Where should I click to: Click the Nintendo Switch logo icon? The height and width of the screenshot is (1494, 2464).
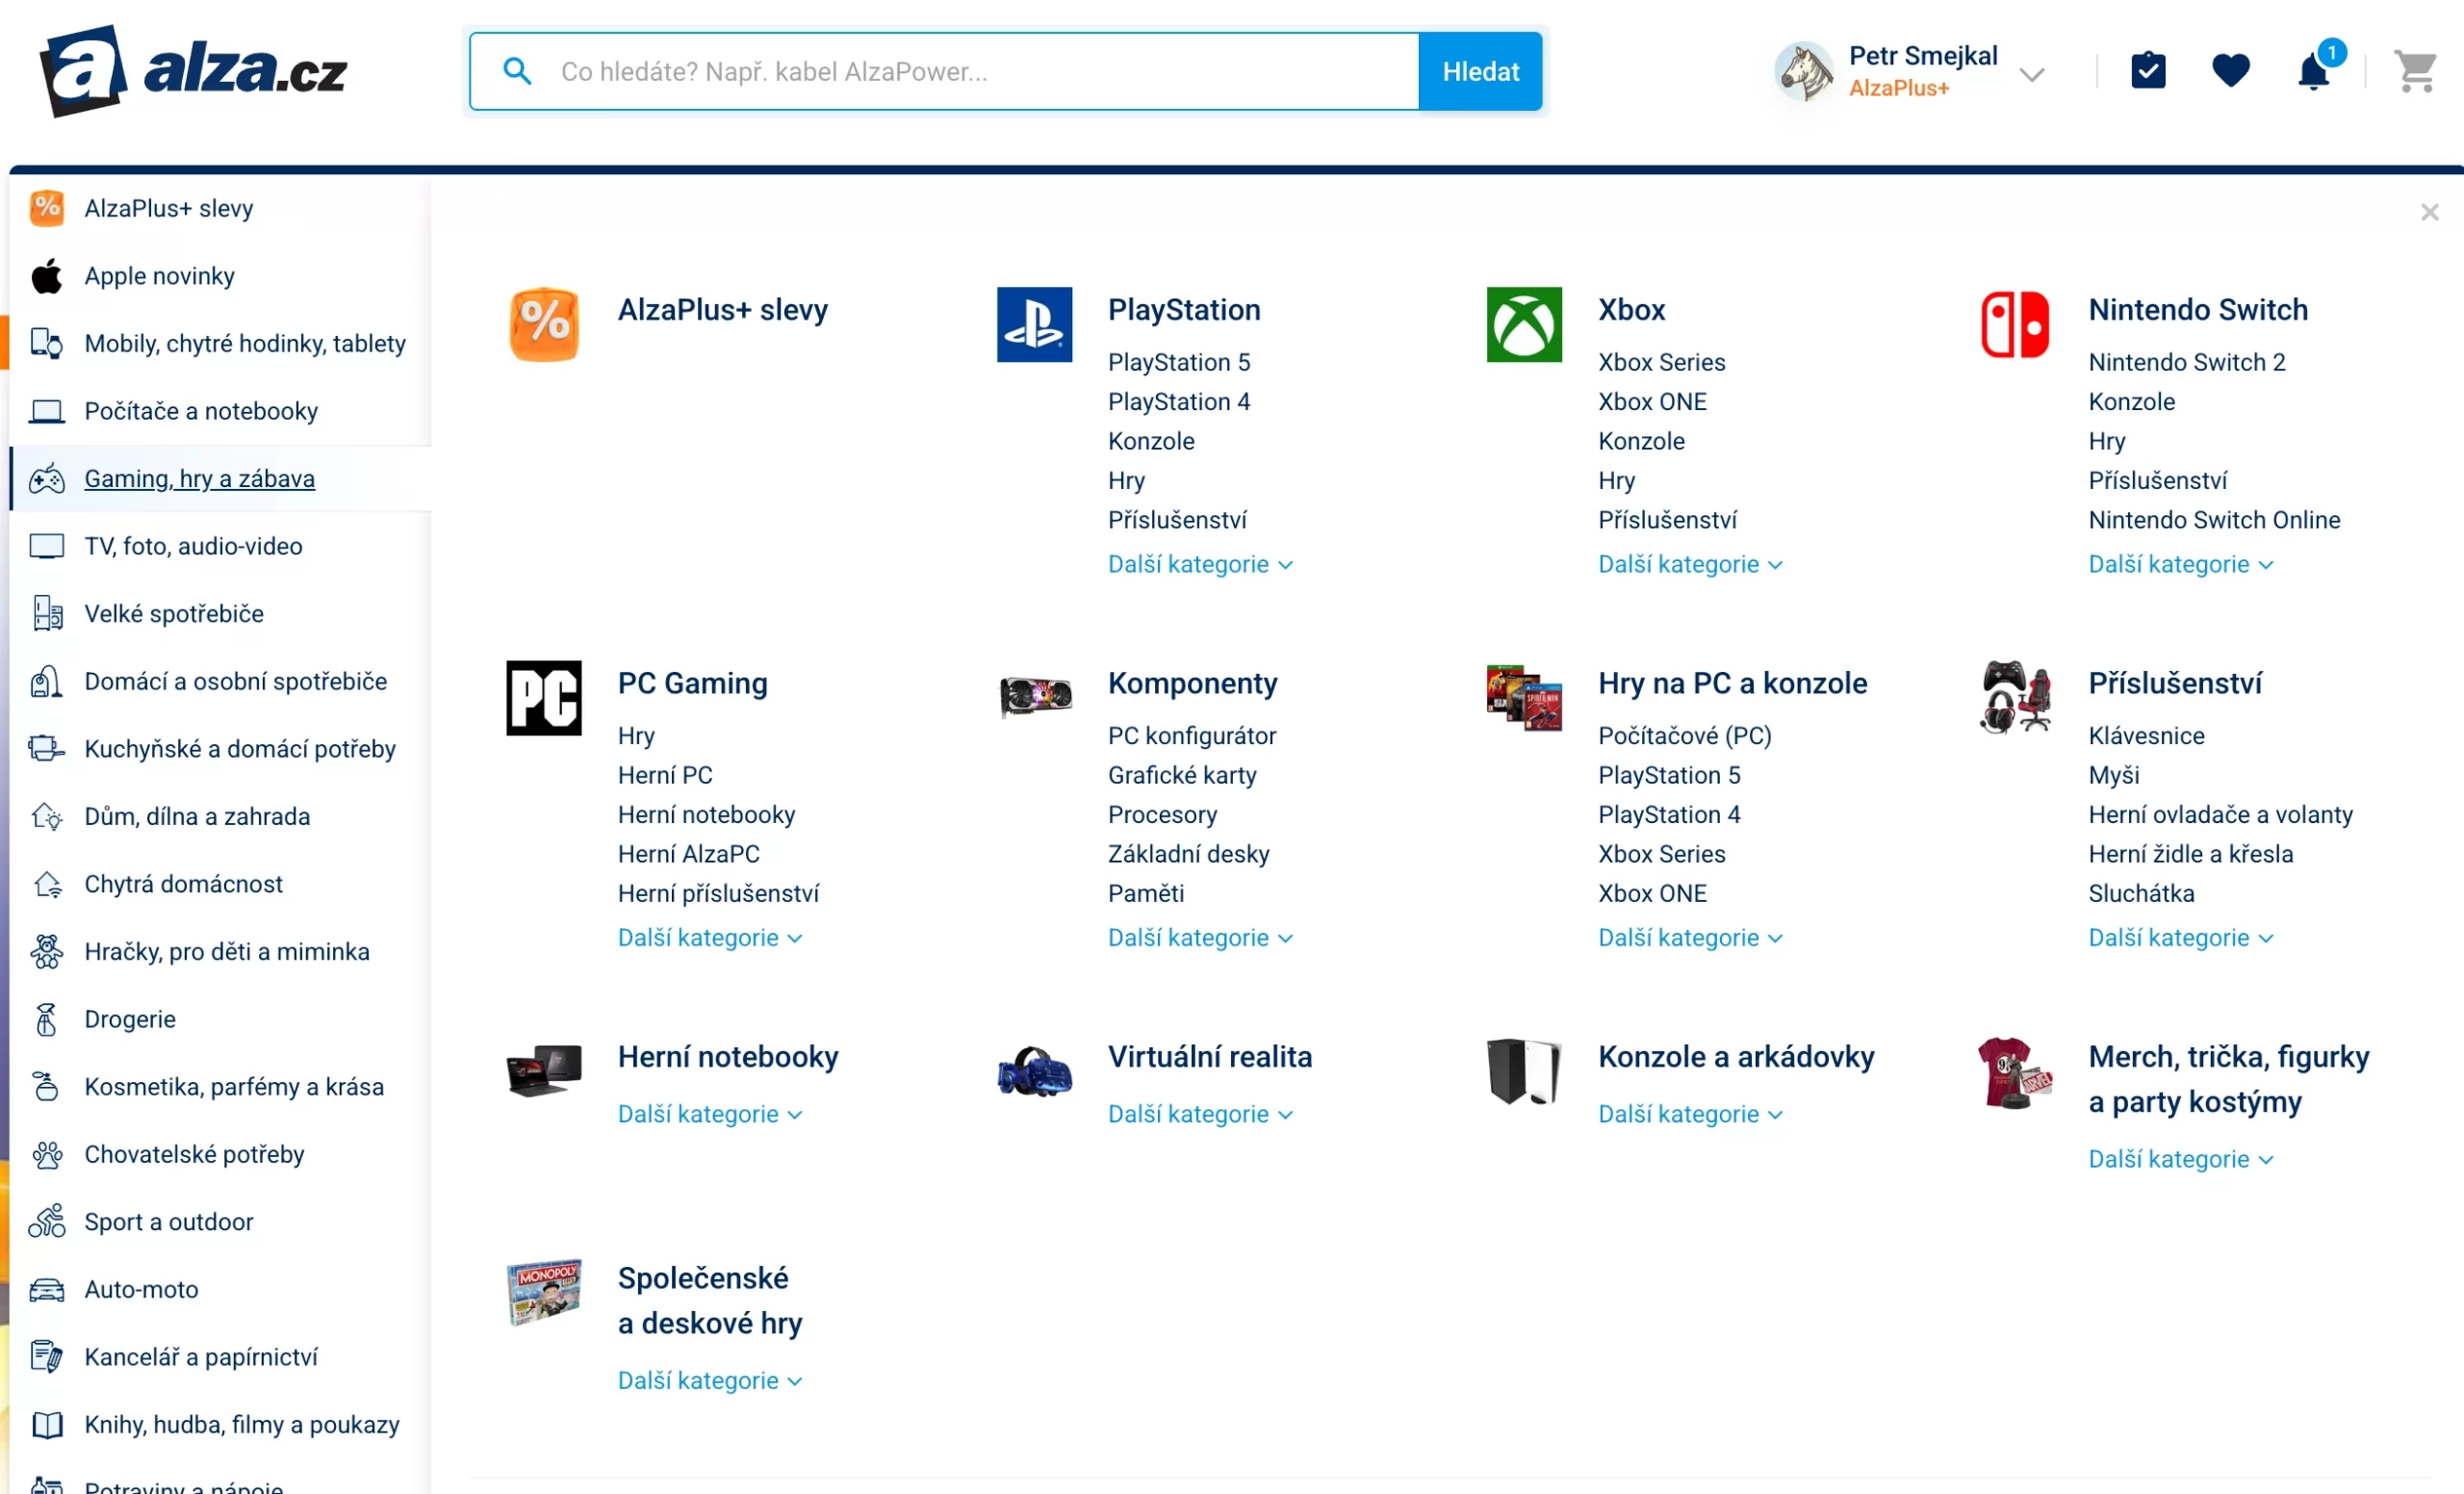[2014, 324]
